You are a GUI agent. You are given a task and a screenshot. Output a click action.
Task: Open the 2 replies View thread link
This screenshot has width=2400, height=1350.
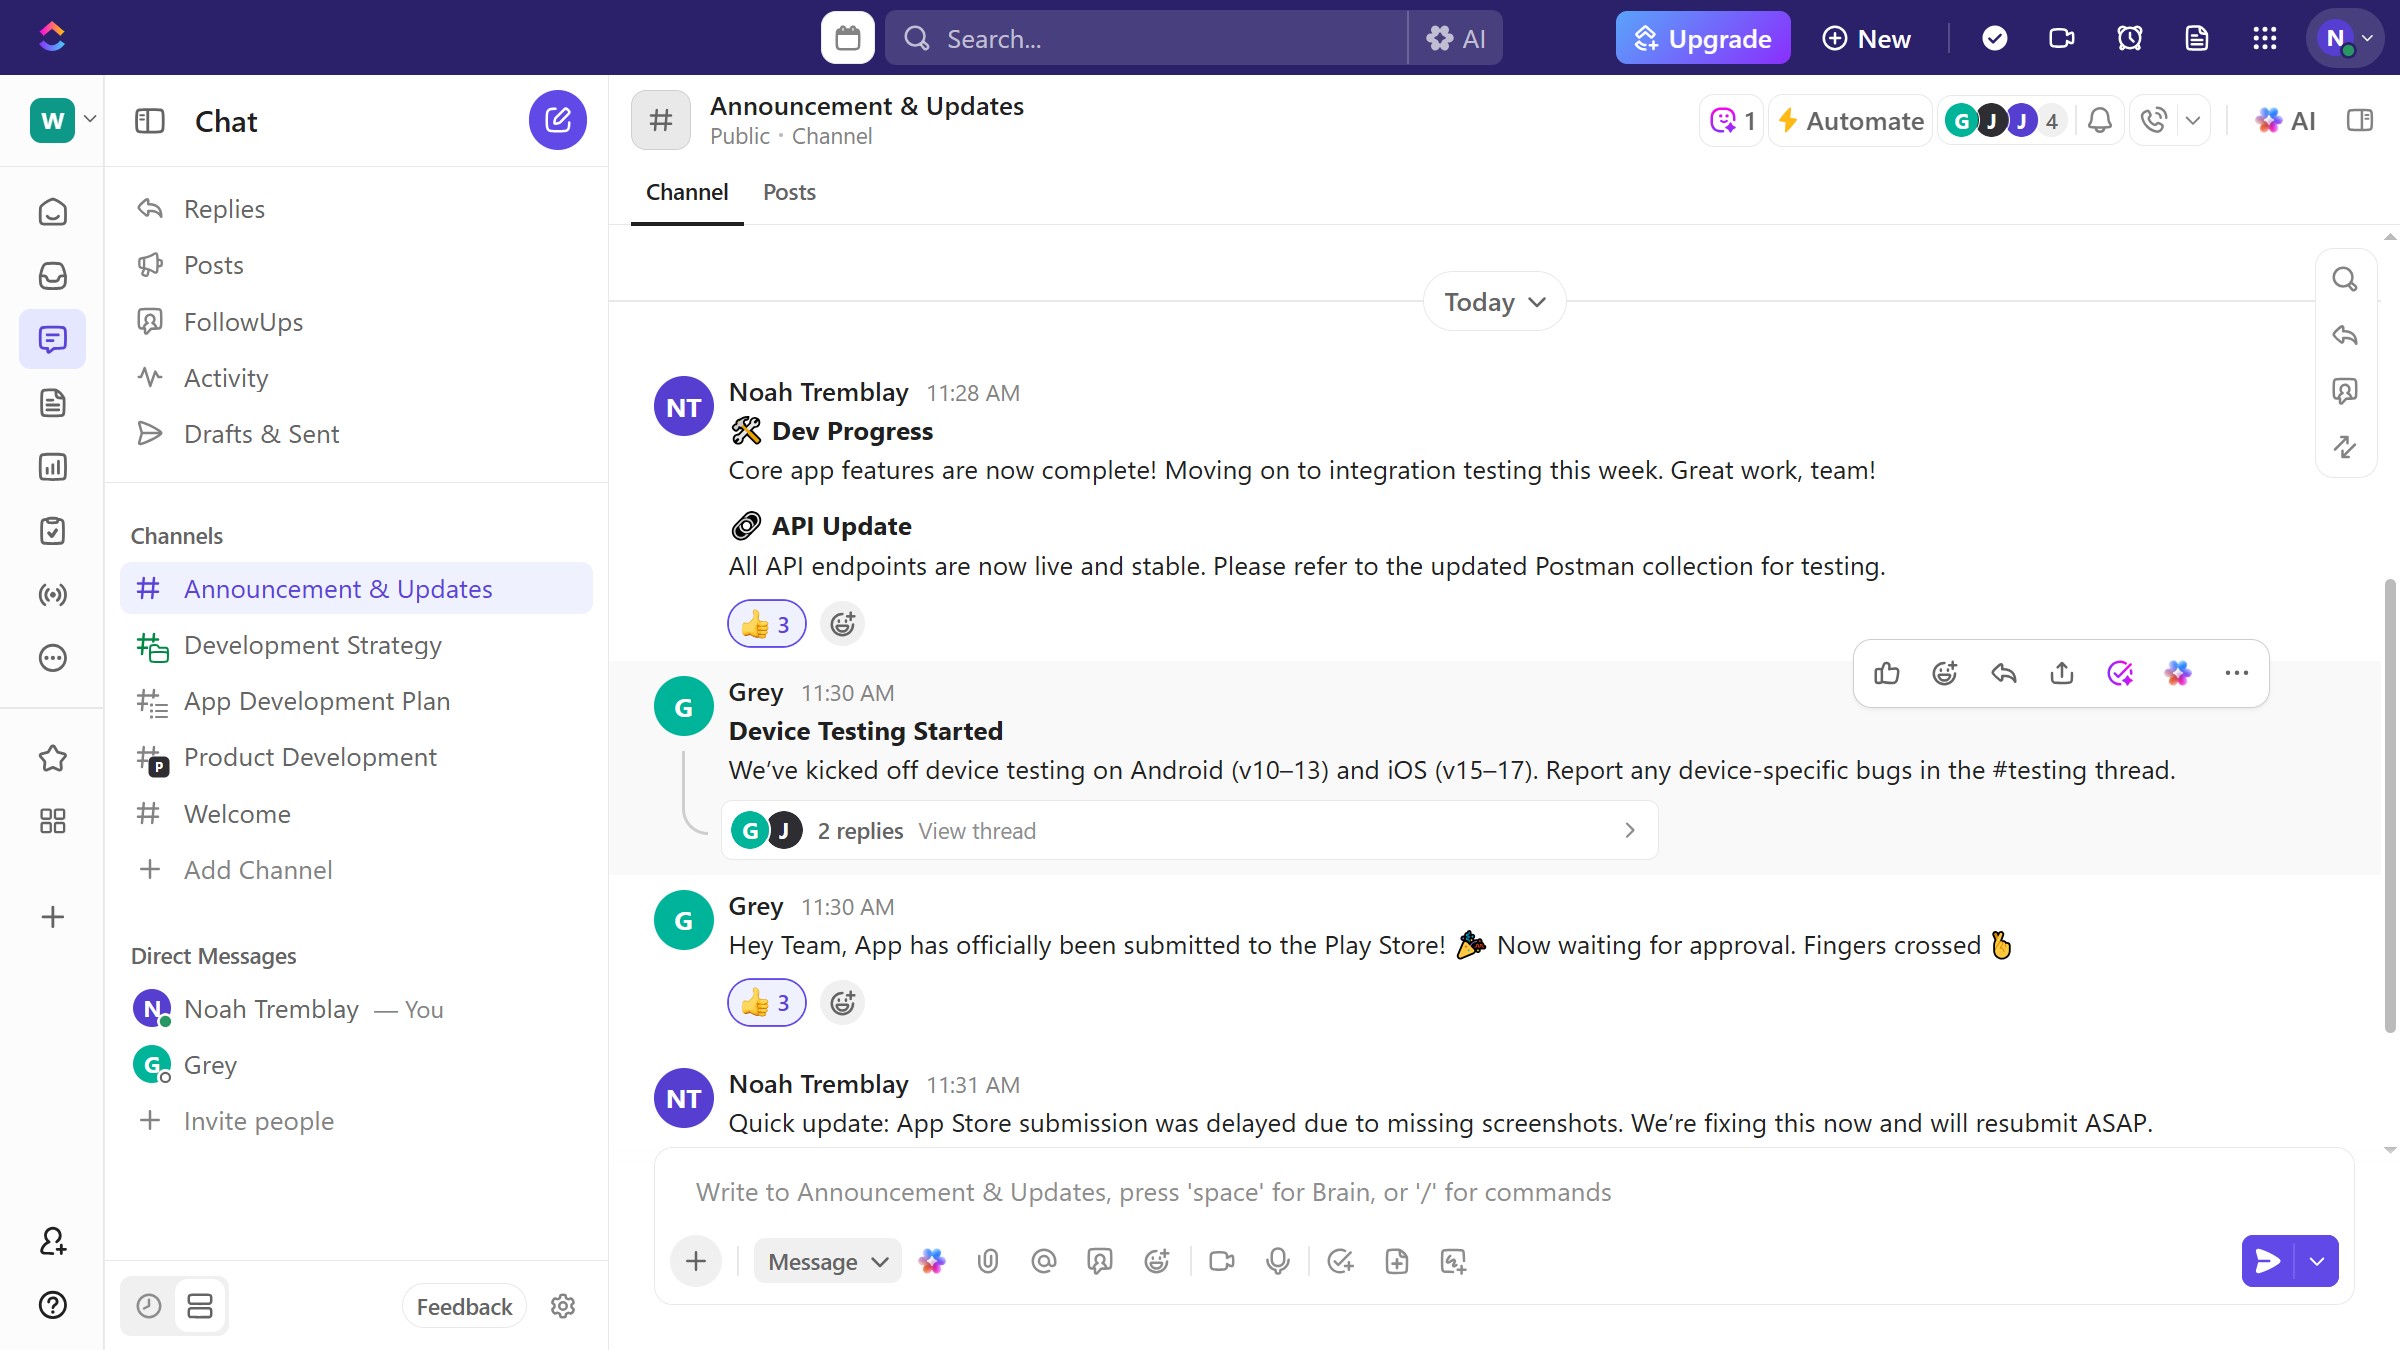[976, 831]
